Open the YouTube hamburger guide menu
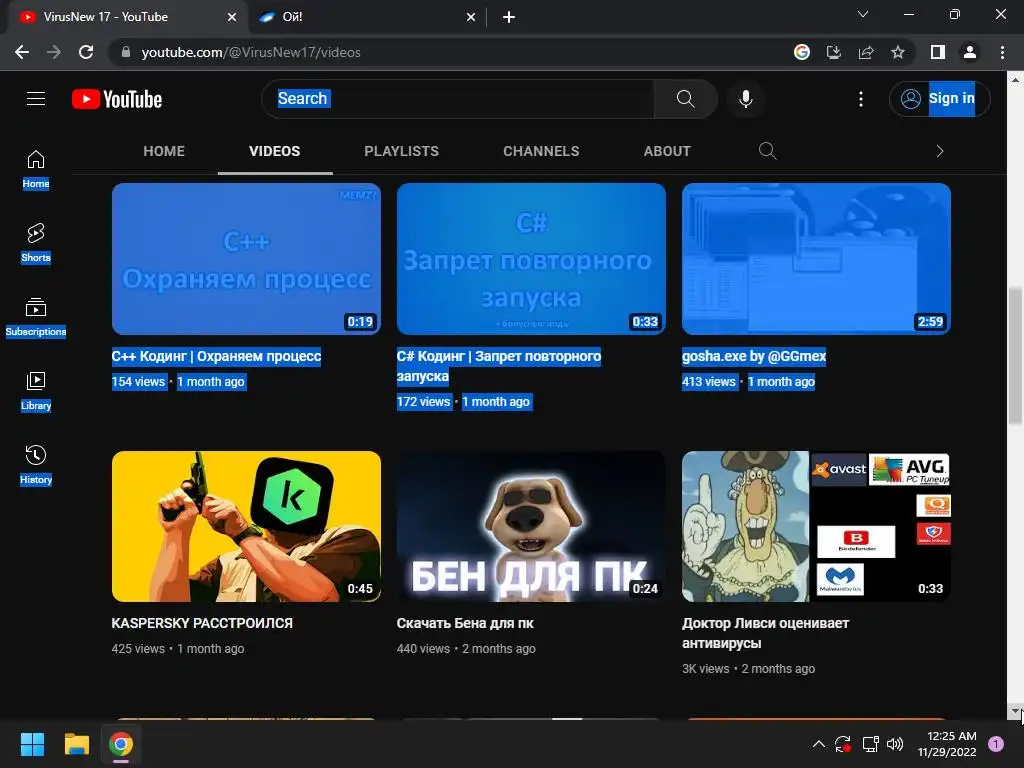The width and height of the screenshot is (1024, 768). pyautogui.click(x=36, y=99)
